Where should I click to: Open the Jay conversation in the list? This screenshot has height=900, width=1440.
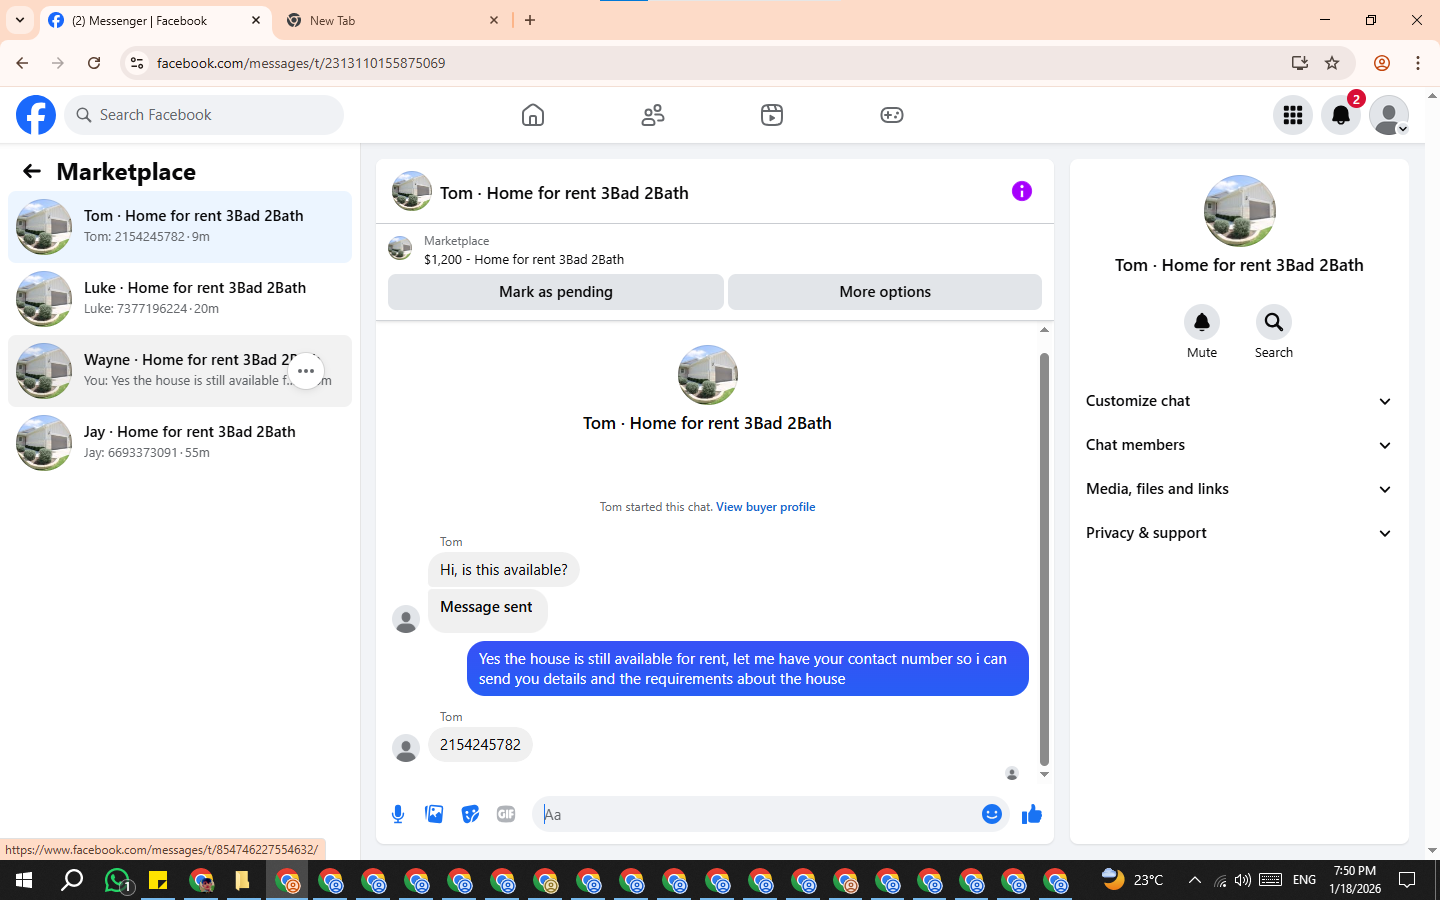coord(180,443)
